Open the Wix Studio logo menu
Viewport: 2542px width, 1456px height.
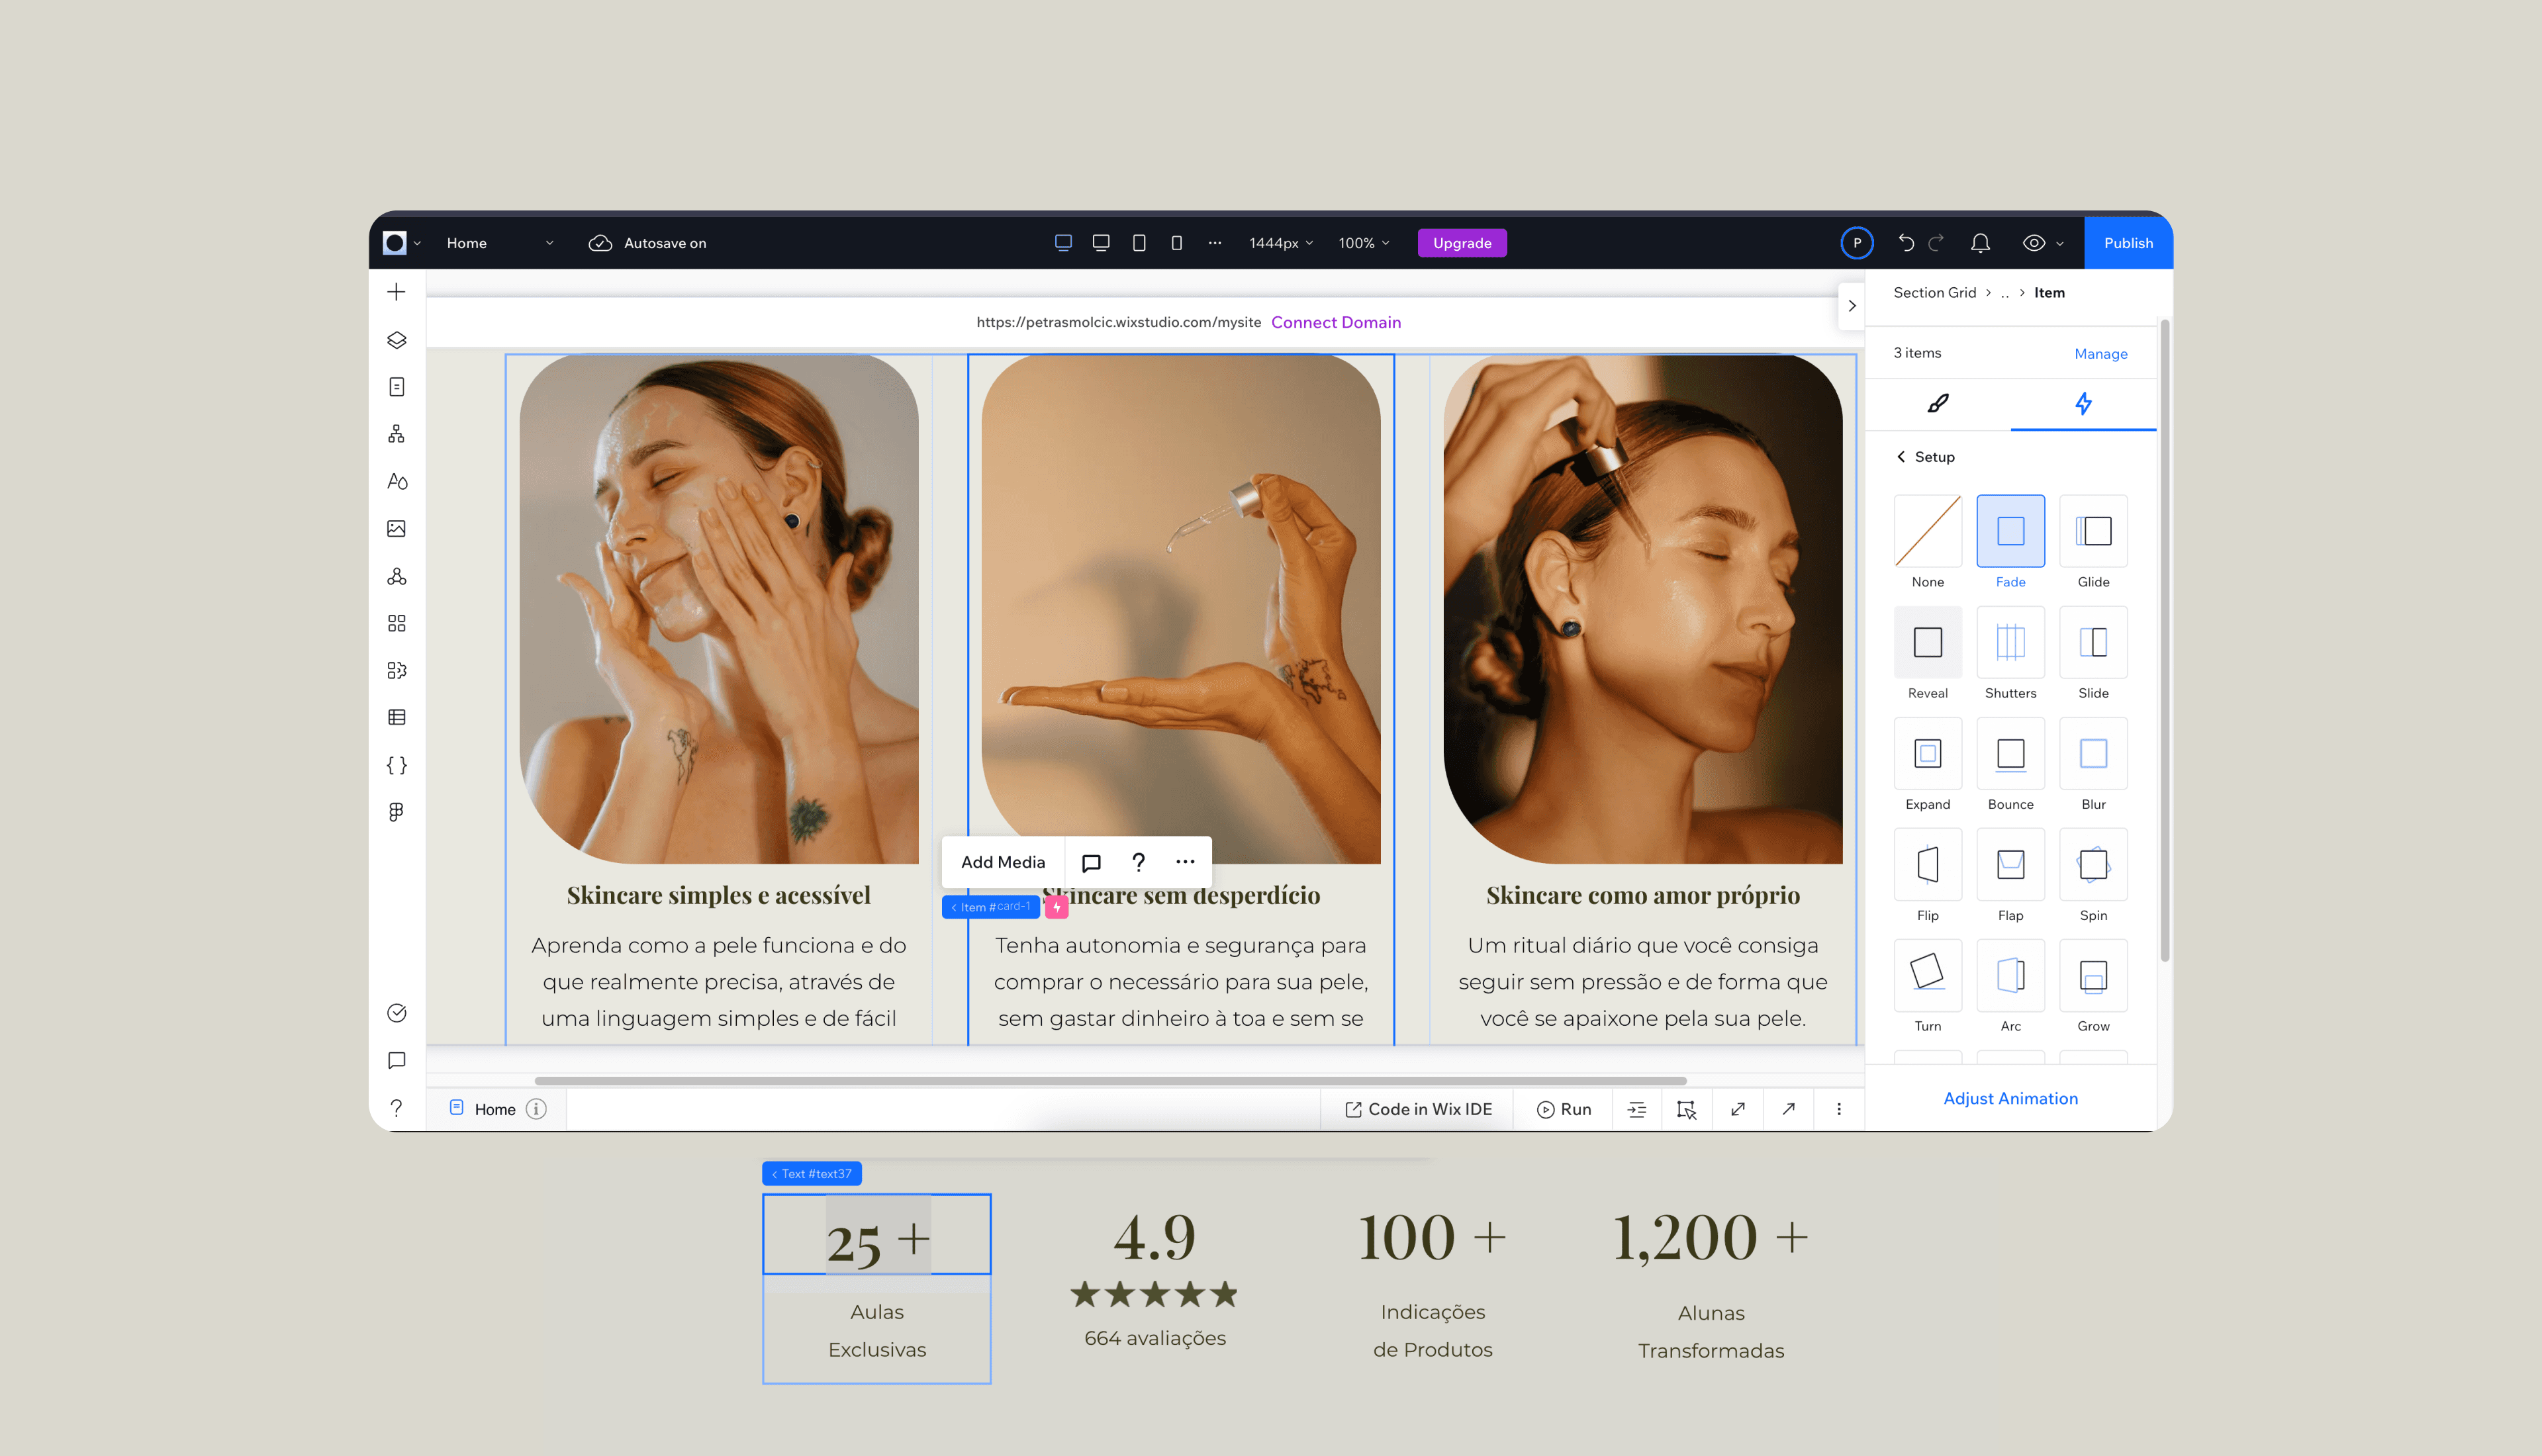click(x=401, y=243)
